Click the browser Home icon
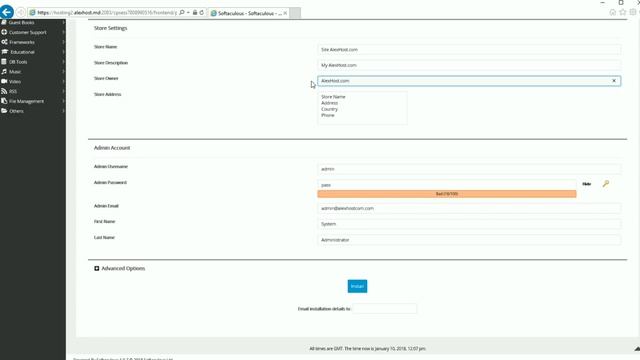Image resolution: width=640 pixels, height=360 pixels. point(613,13)
